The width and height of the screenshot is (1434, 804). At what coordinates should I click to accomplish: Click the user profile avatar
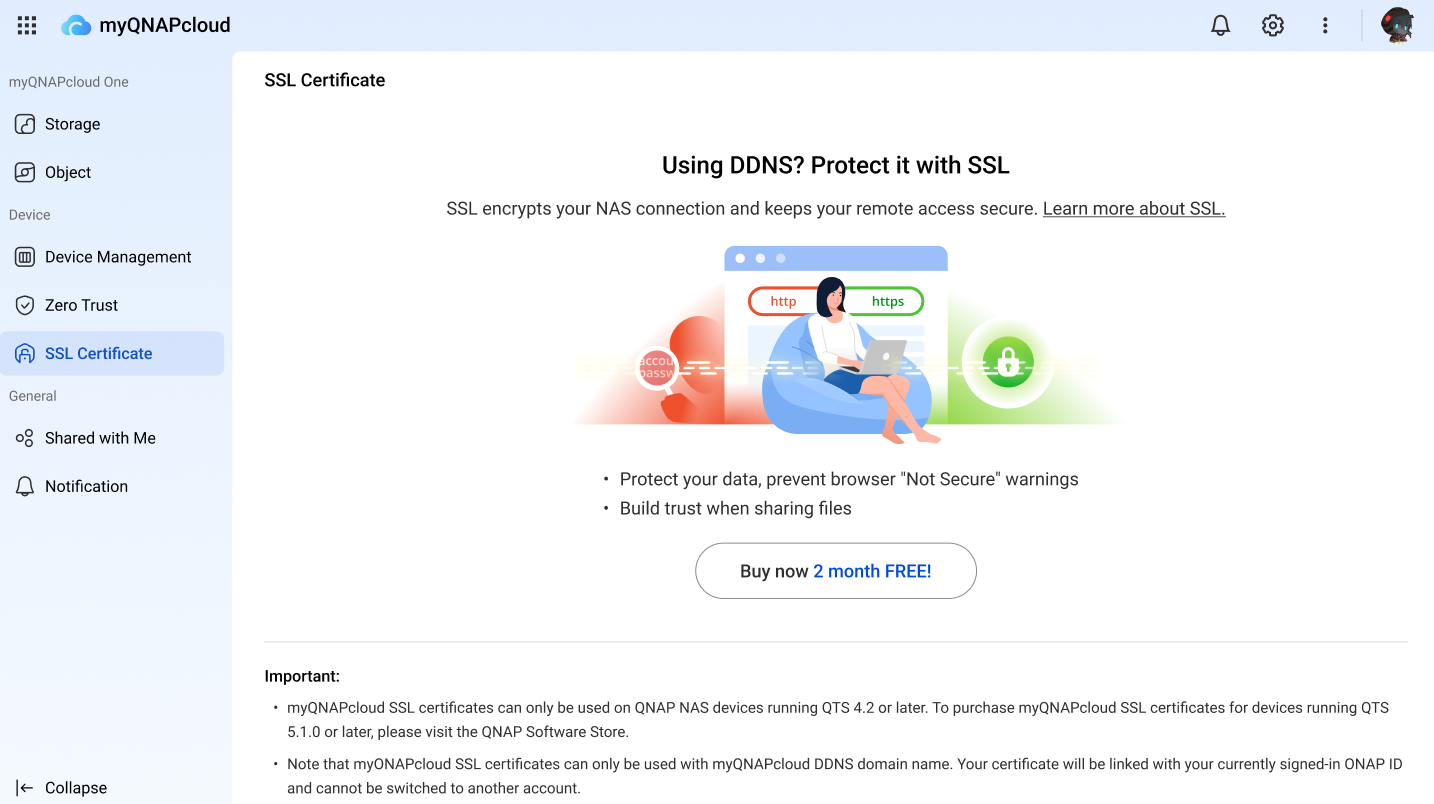[x=1397, y=26]
